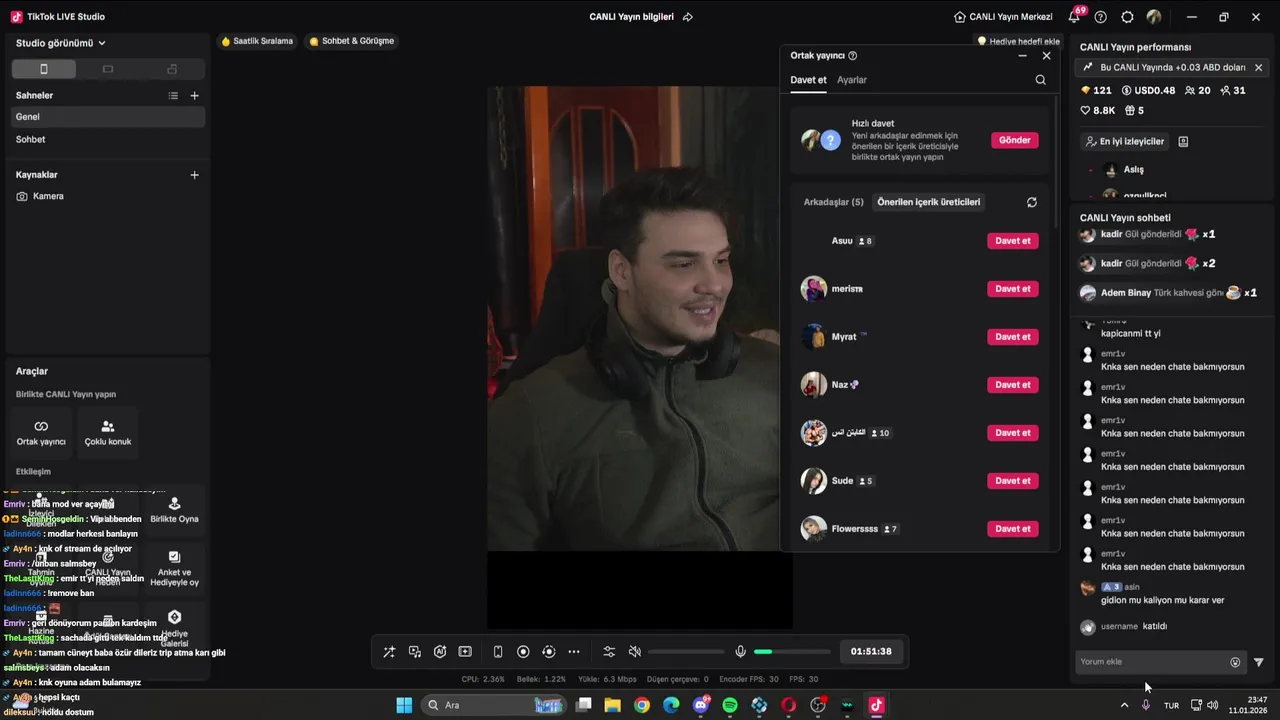
Task: Open the Birlikte Oyna tool
Action: (174, 511)
